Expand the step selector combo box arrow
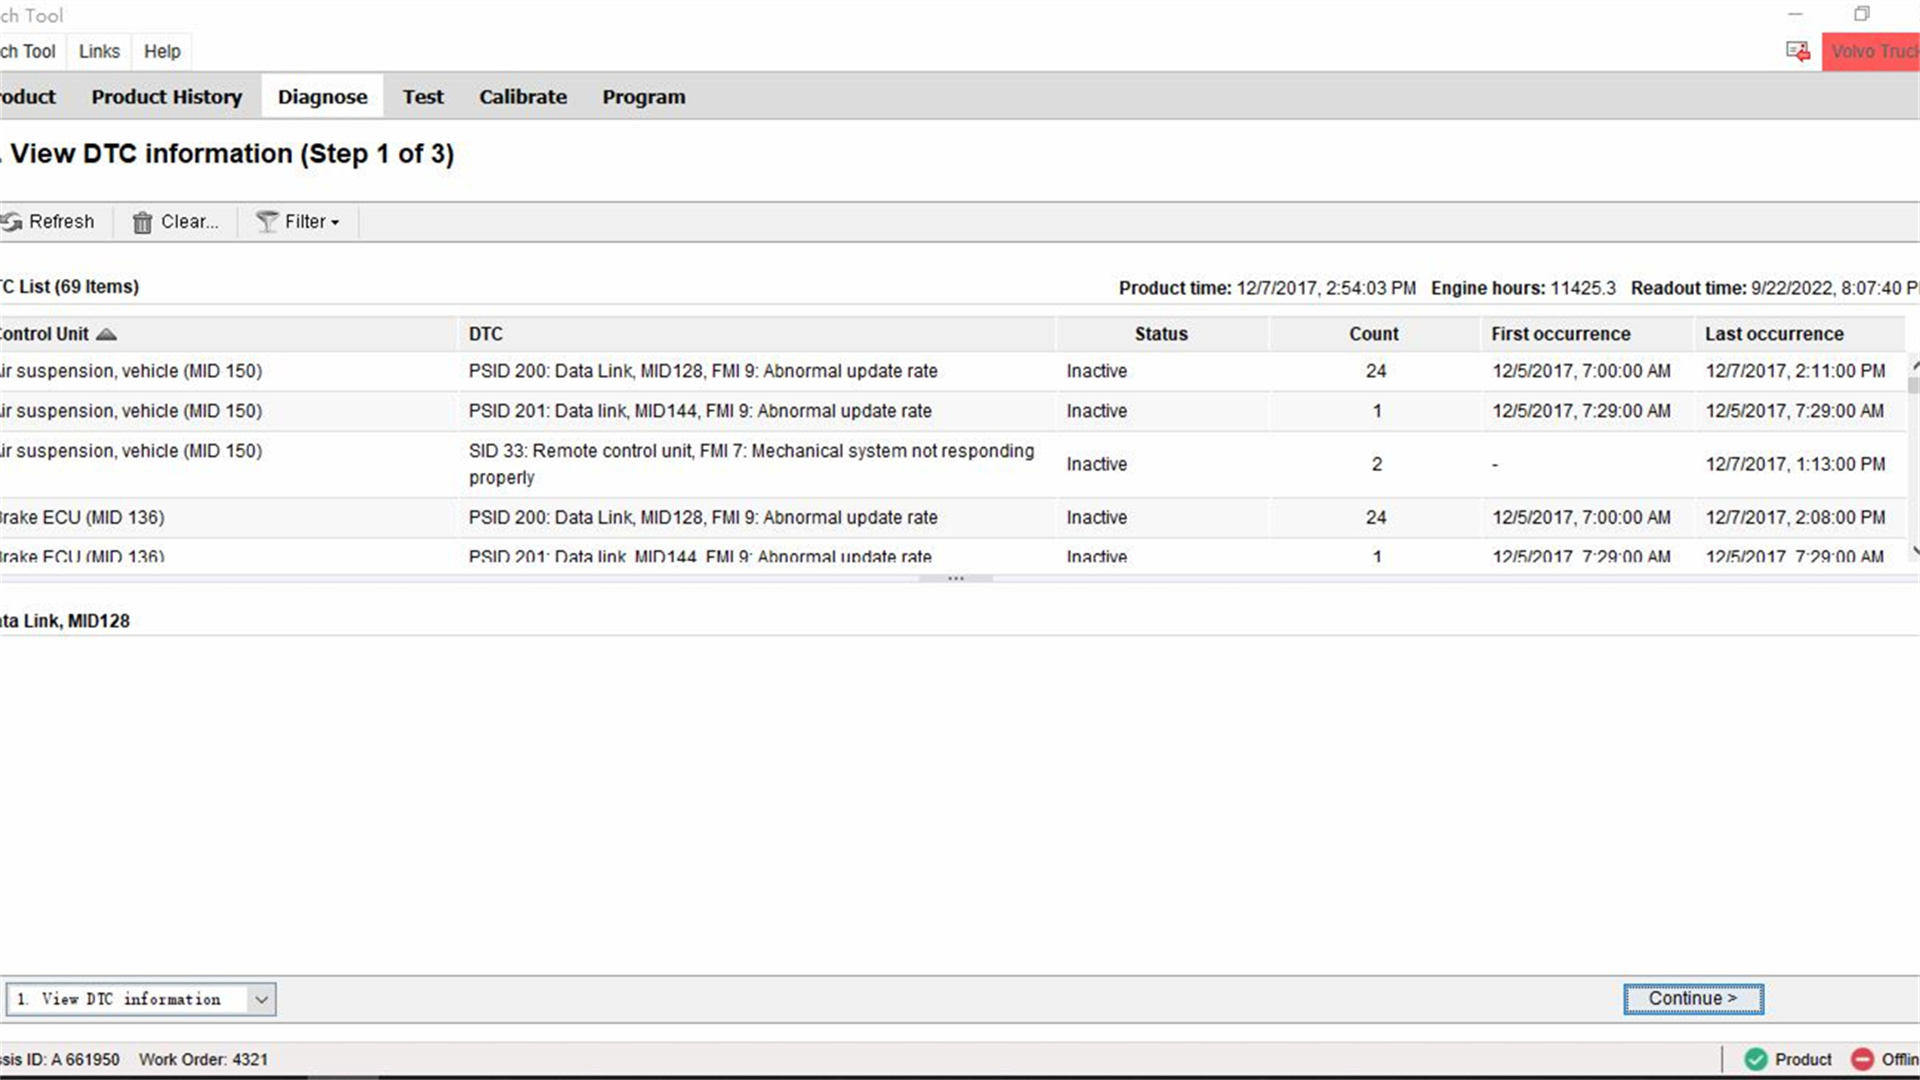 261,999
